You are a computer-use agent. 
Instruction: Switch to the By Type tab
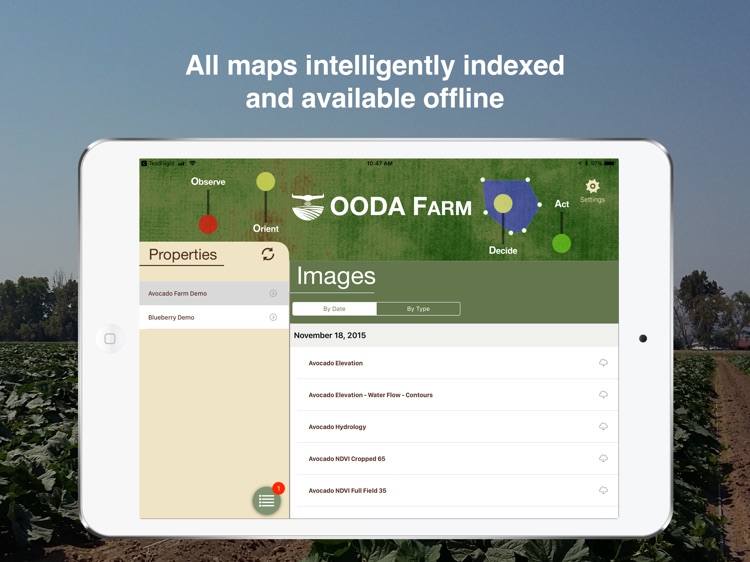click(x=419, y=309)
